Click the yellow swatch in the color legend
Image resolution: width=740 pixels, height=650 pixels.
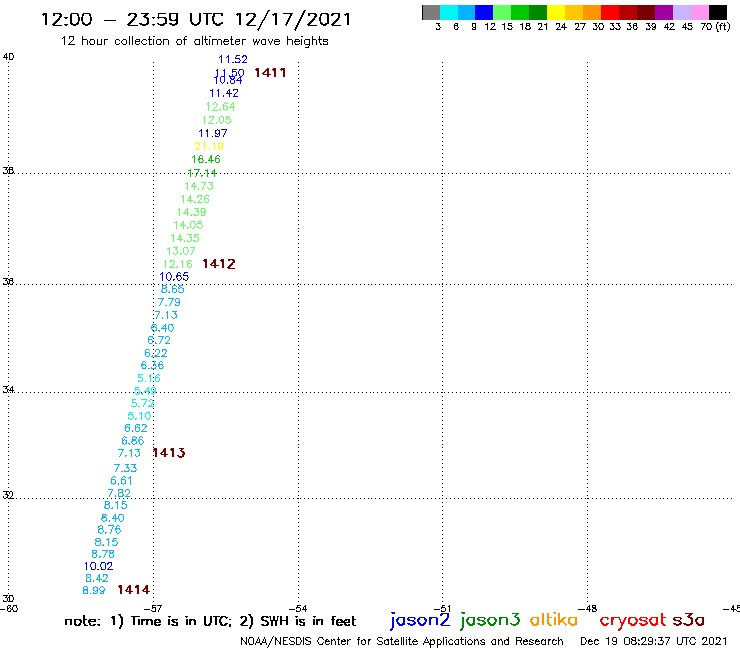pyautogui.click(x=556, y=12)
